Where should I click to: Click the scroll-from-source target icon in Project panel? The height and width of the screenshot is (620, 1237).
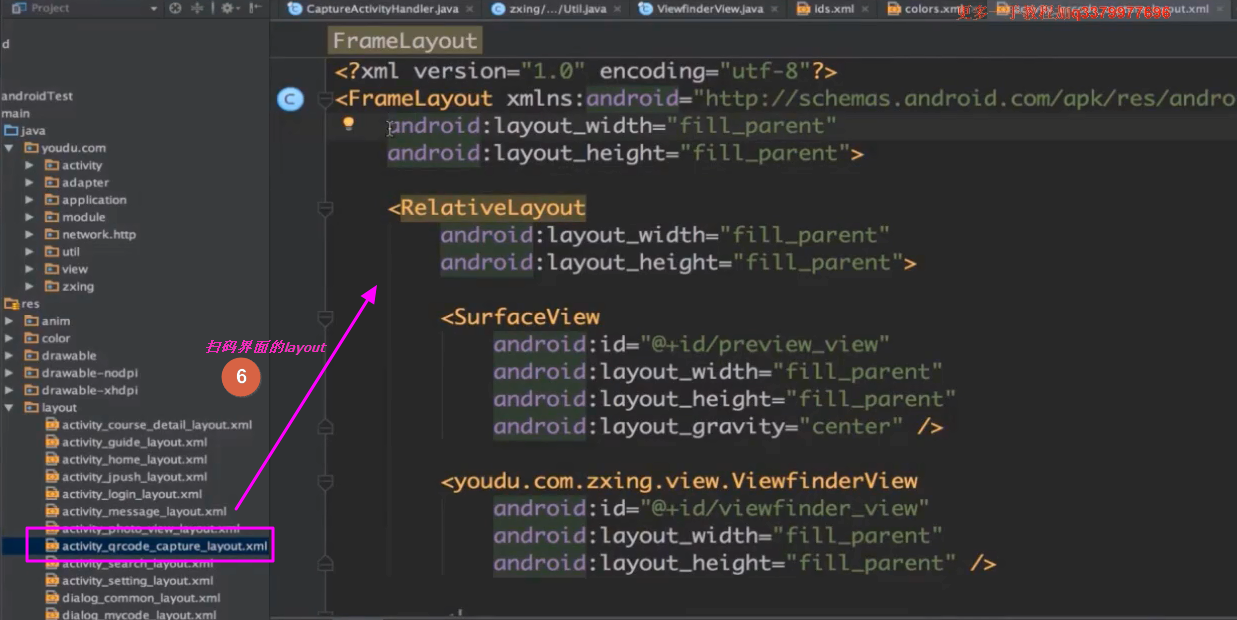point(176,8)
